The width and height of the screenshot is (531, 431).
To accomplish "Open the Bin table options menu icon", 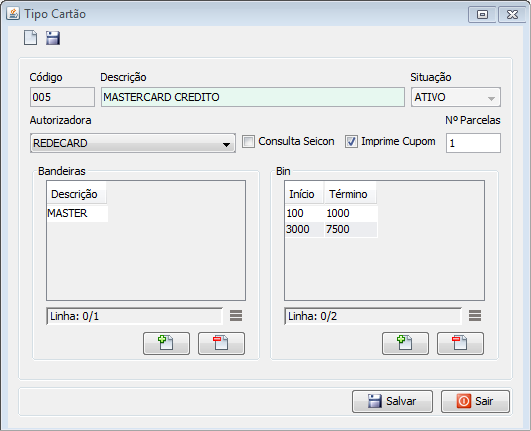I will (x=475, y=316).
